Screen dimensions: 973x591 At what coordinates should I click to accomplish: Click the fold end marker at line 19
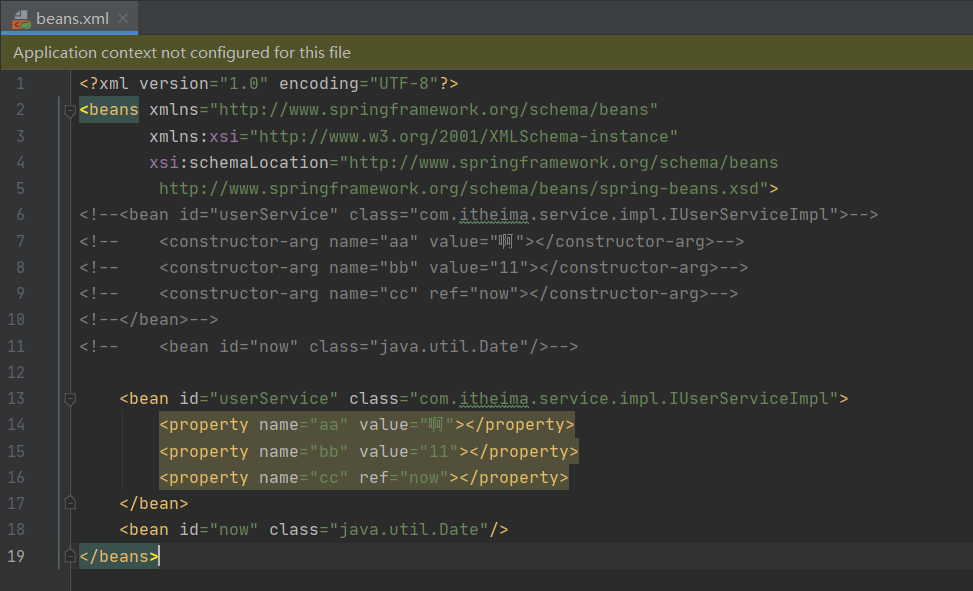[70, 556]
